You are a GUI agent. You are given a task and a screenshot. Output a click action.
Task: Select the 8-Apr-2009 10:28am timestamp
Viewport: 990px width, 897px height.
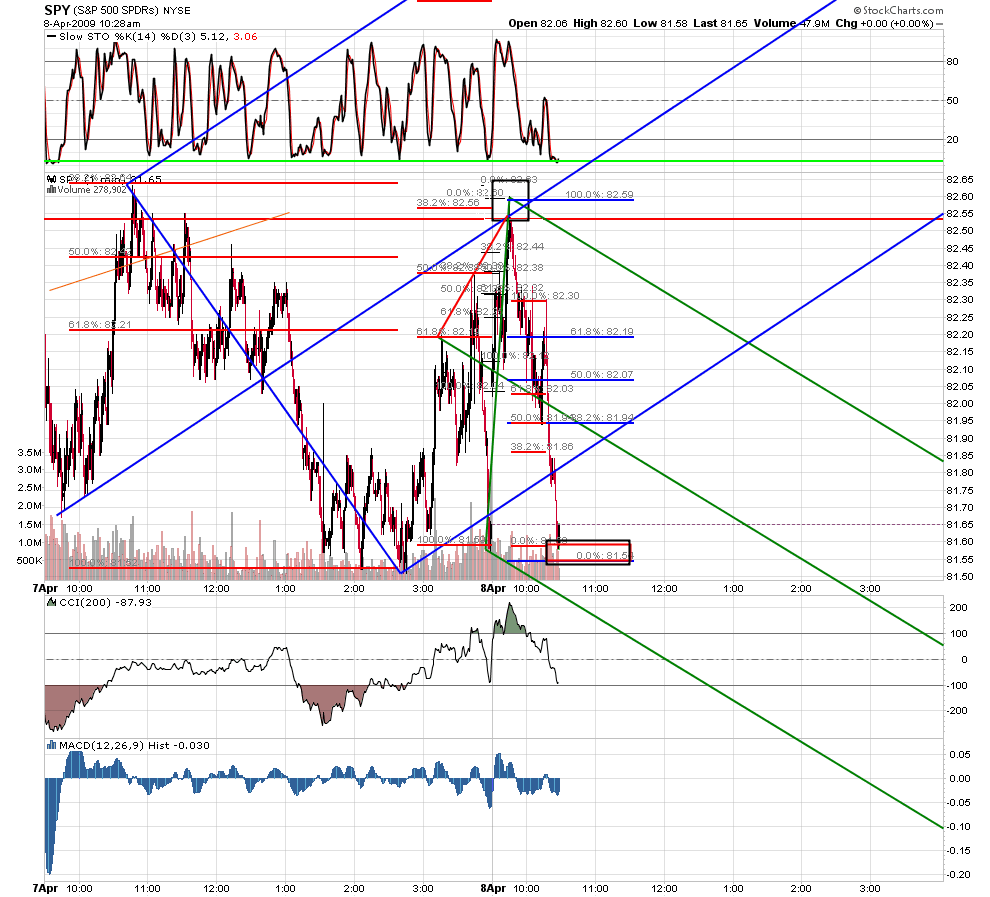92,23
